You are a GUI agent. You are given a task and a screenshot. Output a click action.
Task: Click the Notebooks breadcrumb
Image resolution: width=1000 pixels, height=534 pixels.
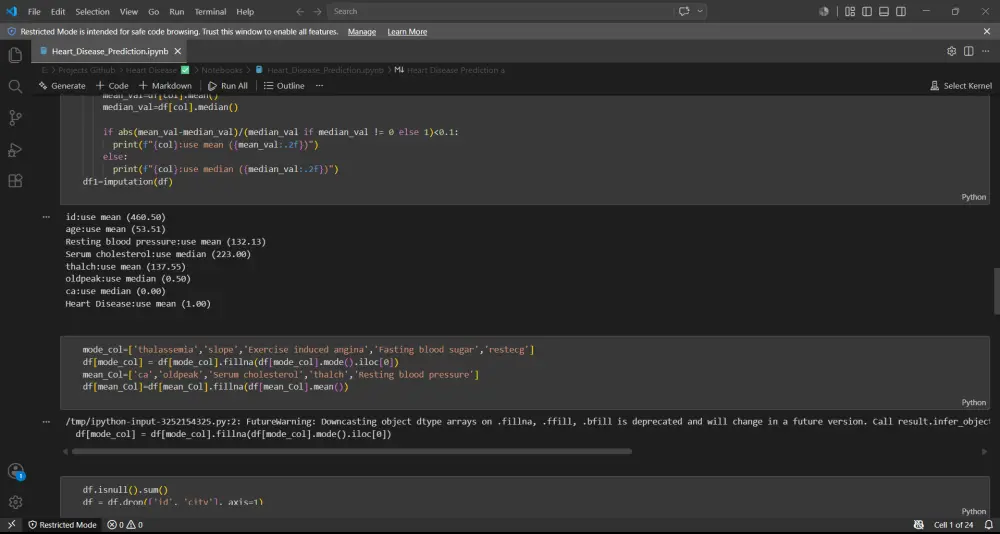pos(222,70)
